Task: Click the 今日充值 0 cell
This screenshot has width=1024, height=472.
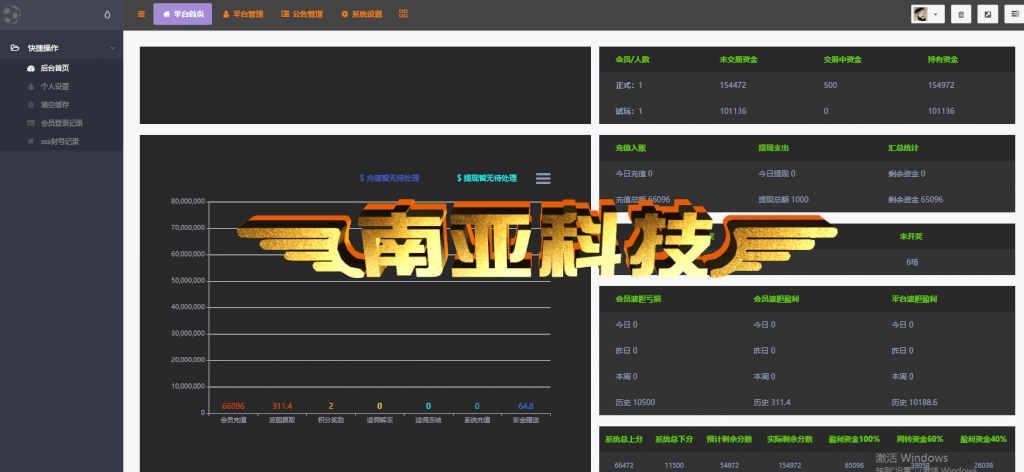Action: pos(633,174)
